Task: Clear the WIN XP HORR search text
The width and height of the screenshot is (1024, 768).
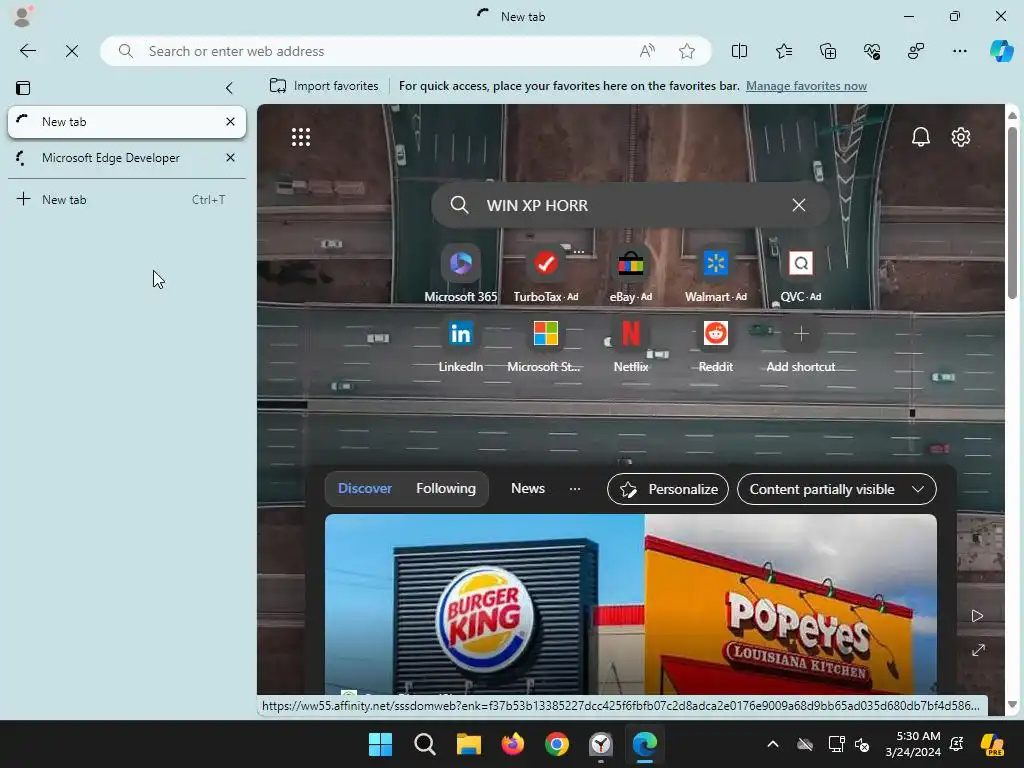Action: tap(799, 205)
